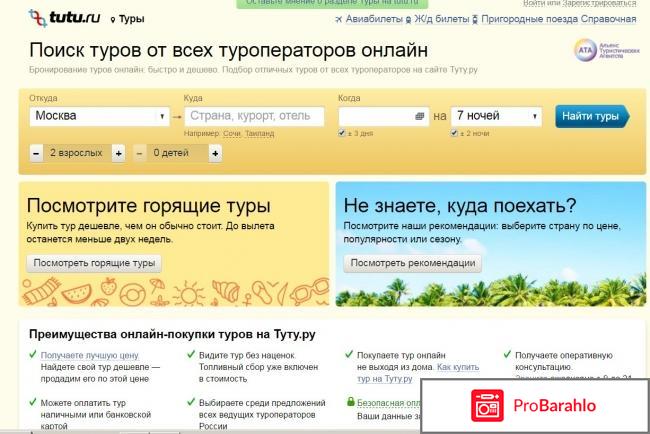
Task: Click Посмотреть горящие туры button
Action: (x=94, y=263)
